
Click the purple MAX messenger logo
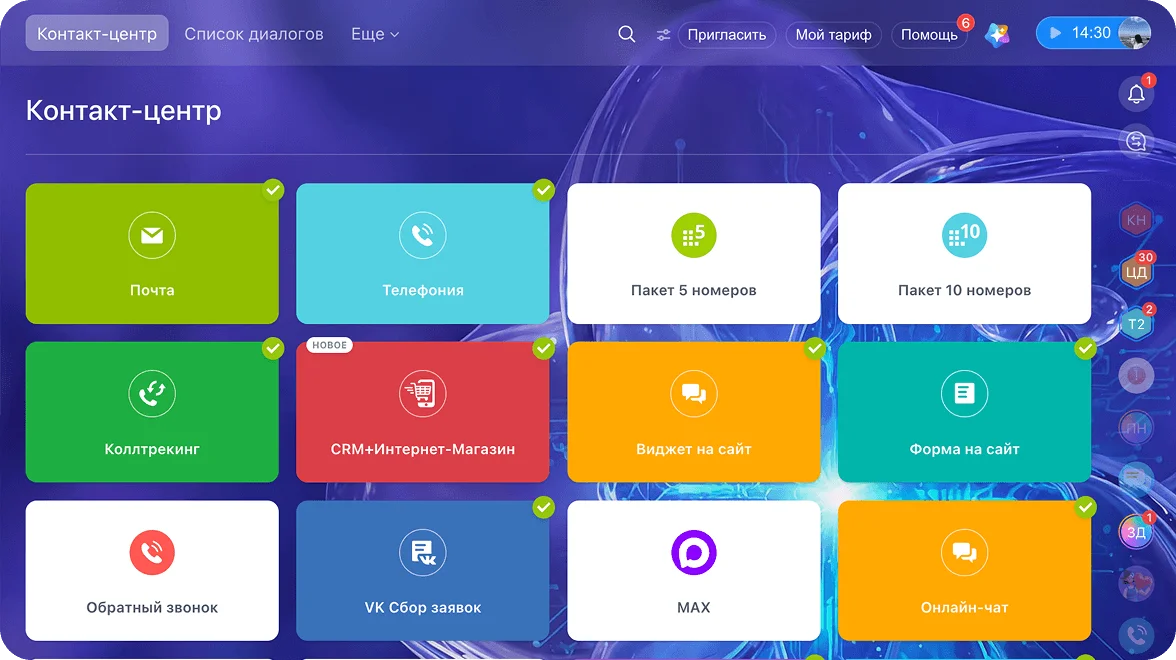[694, 553]
